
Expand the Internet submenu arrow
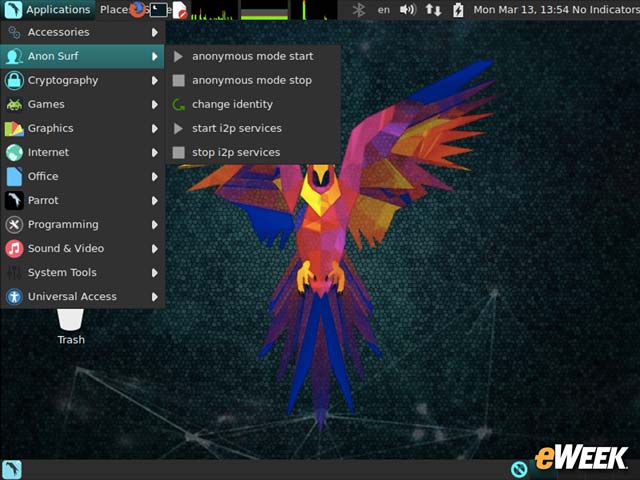click(x=155, y=153)
